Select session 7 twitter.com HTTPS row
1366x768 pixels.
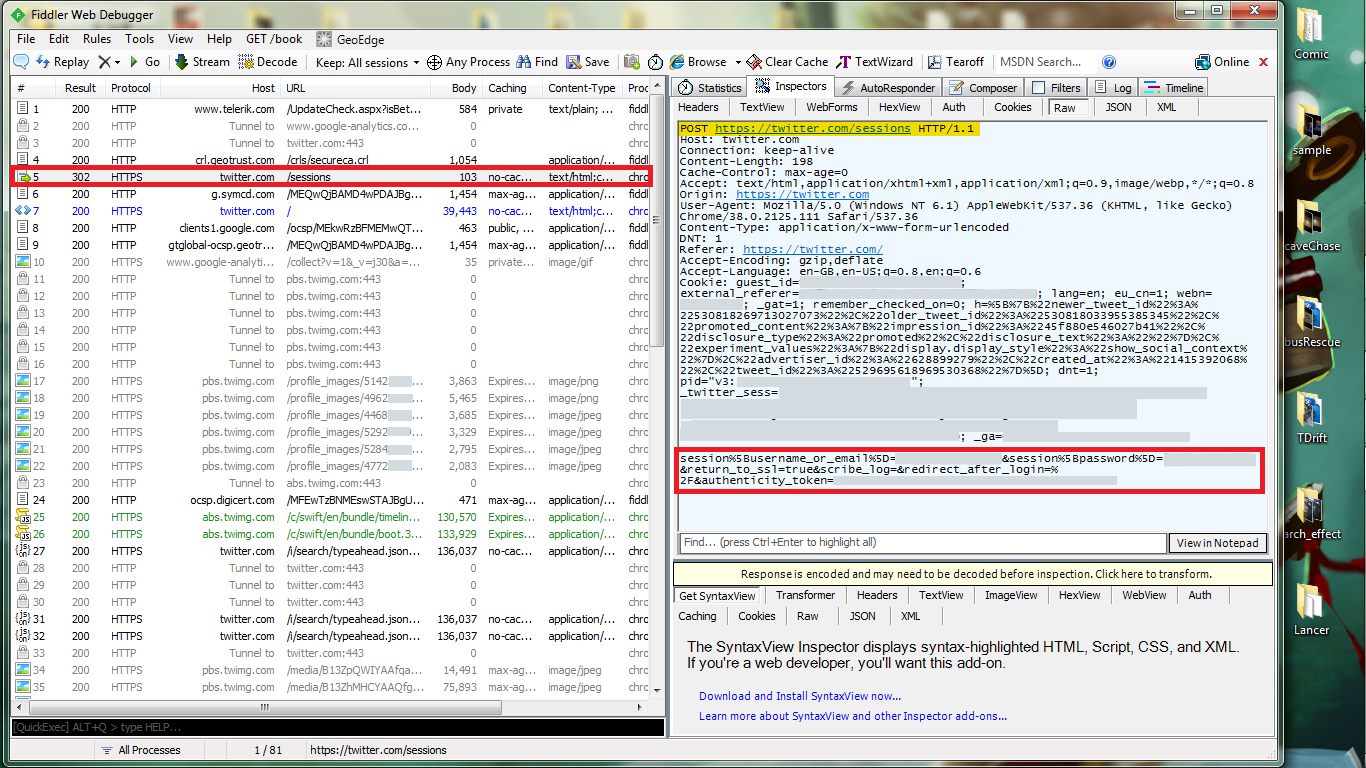(x=331, y=211)
